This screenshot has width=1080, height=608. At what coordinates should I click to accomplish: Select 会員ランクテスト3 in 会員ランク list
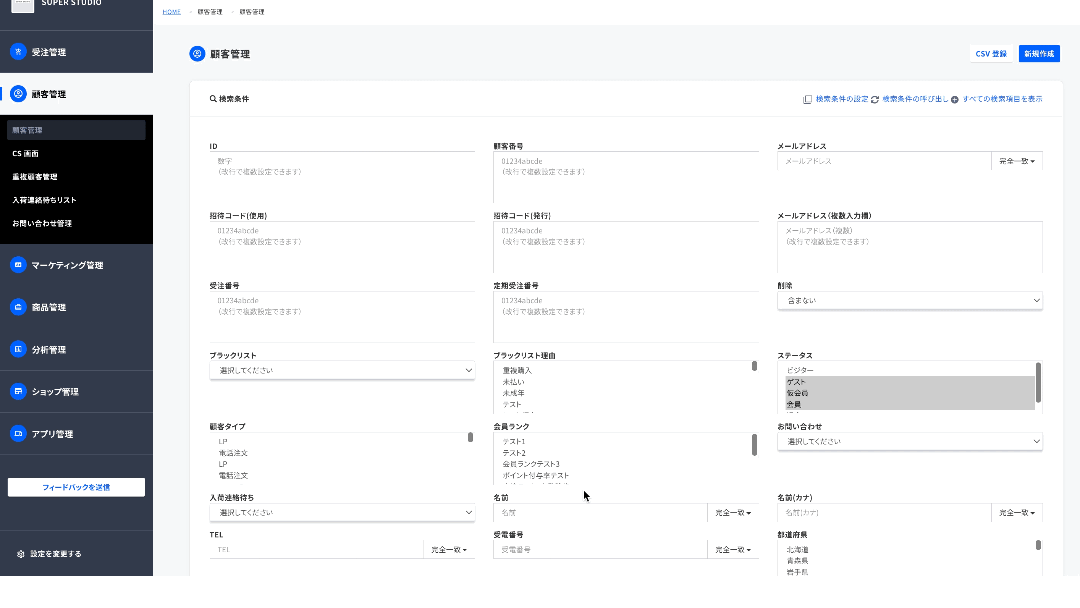click(531, 464)
